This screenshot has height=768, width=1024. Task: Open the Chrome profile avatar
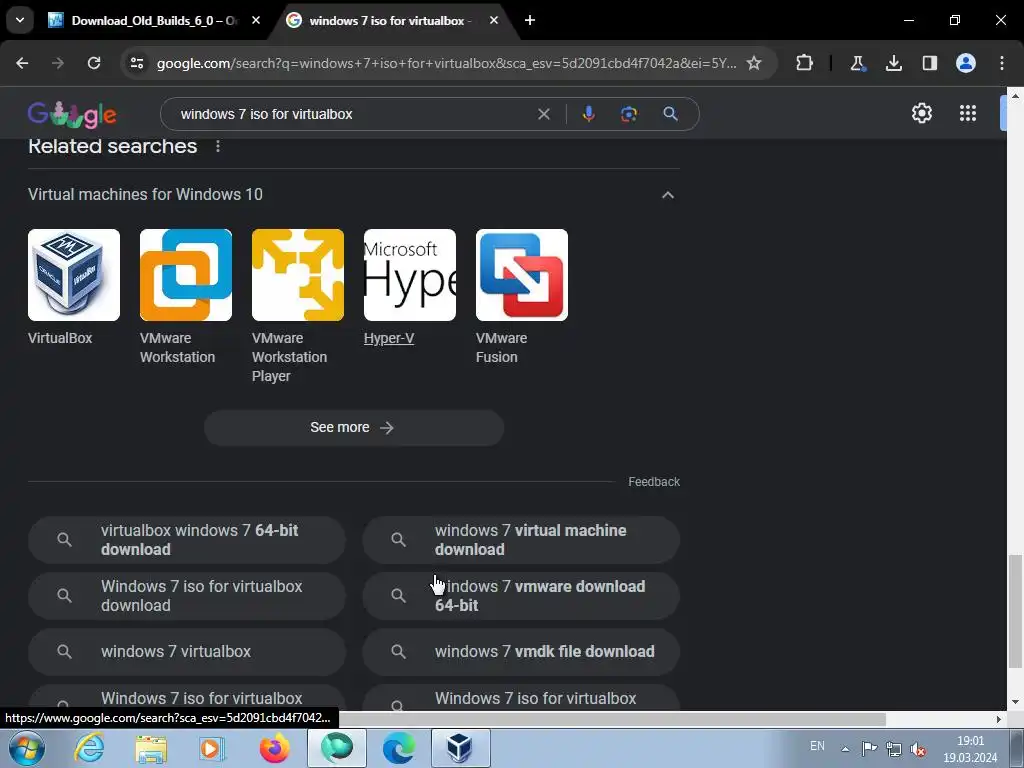[x=966, y=63]
